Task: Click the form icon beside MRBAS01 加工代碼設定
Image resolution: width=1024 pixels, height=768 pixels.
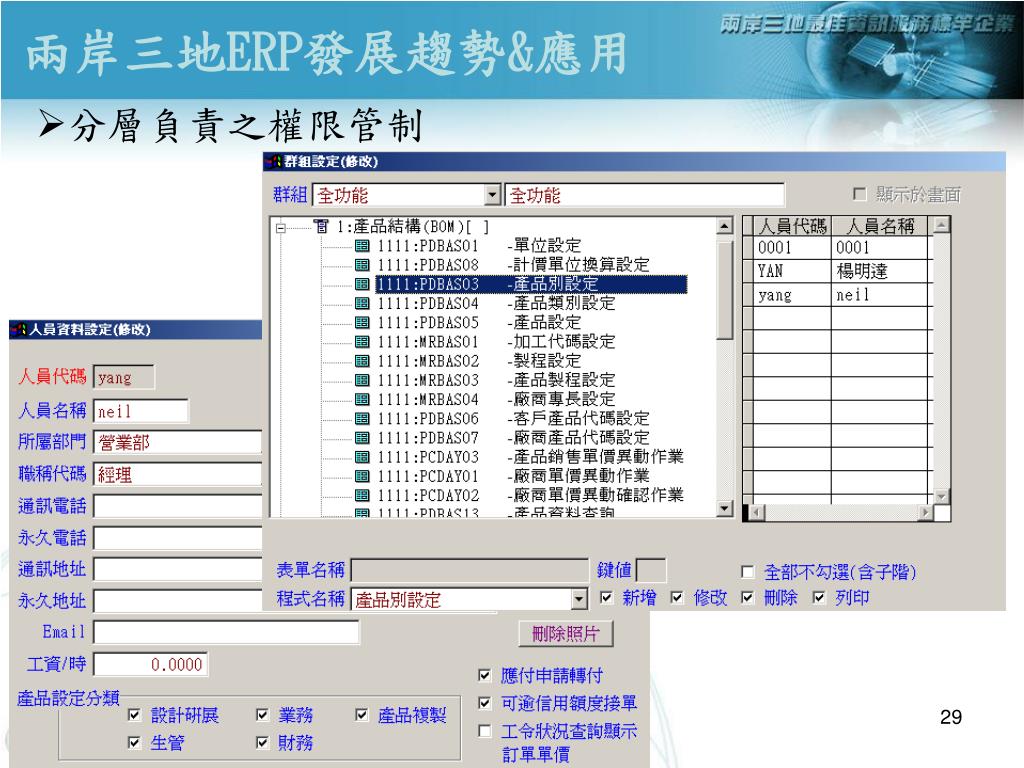Action: click(362, 342)
